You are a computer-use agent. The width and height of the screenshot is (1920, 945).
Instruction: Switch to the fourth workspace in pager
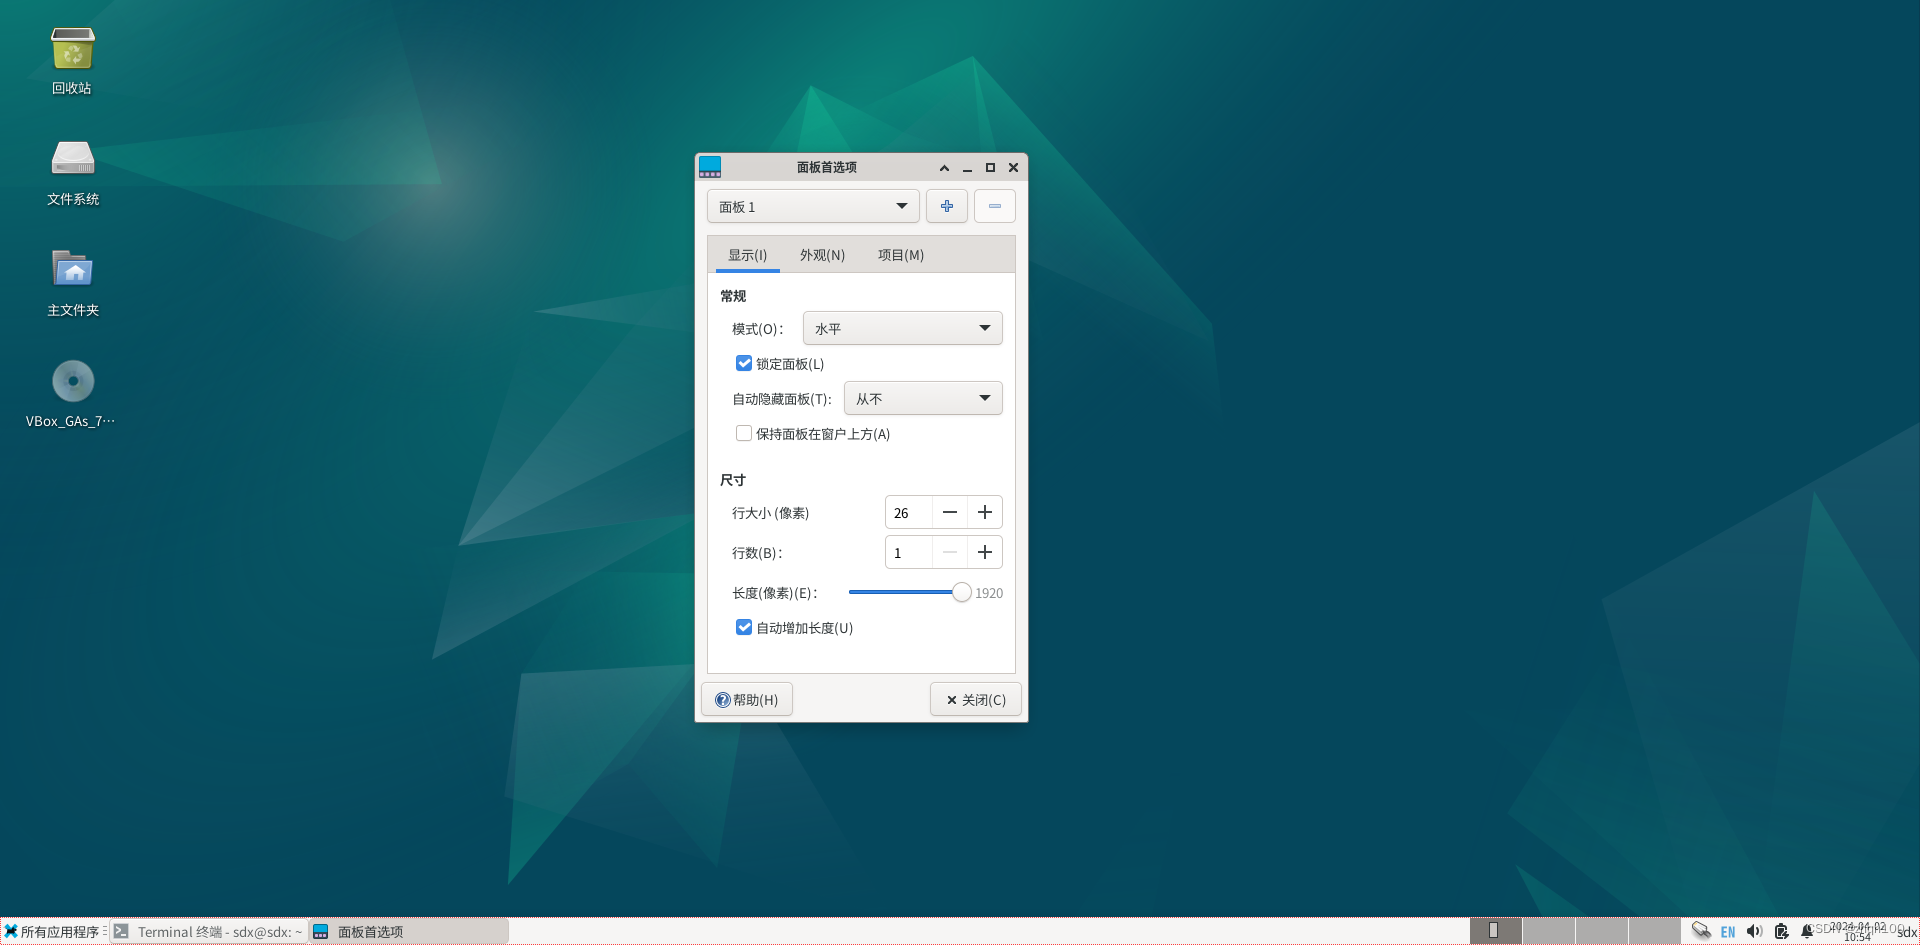click(x=1654, y=931)
